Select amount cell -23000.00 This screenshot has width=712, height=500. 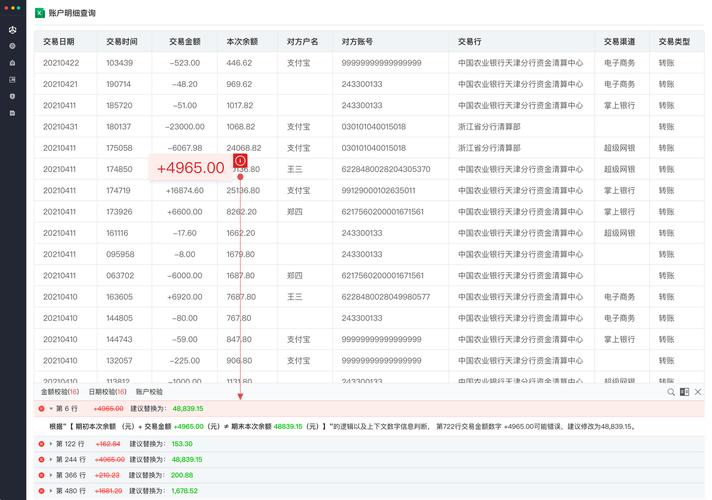point(185,127)
